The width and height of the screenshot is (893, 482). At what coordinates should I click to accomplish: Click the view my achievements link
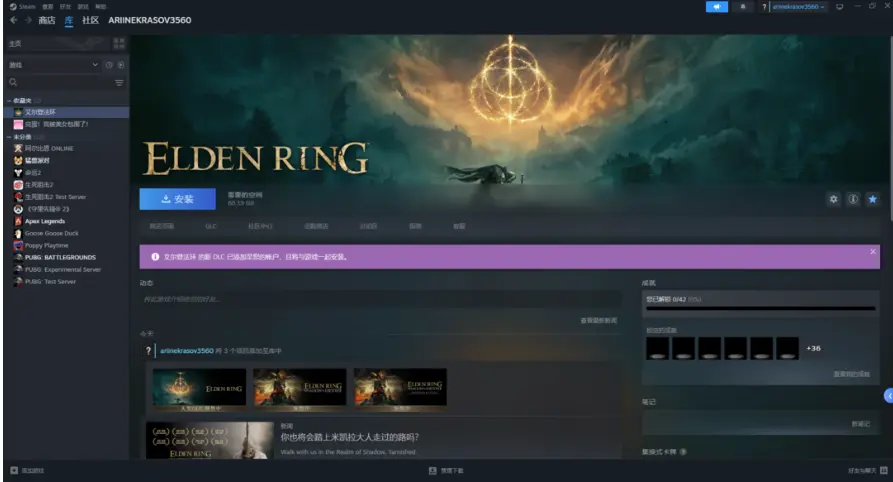[852, 374]
